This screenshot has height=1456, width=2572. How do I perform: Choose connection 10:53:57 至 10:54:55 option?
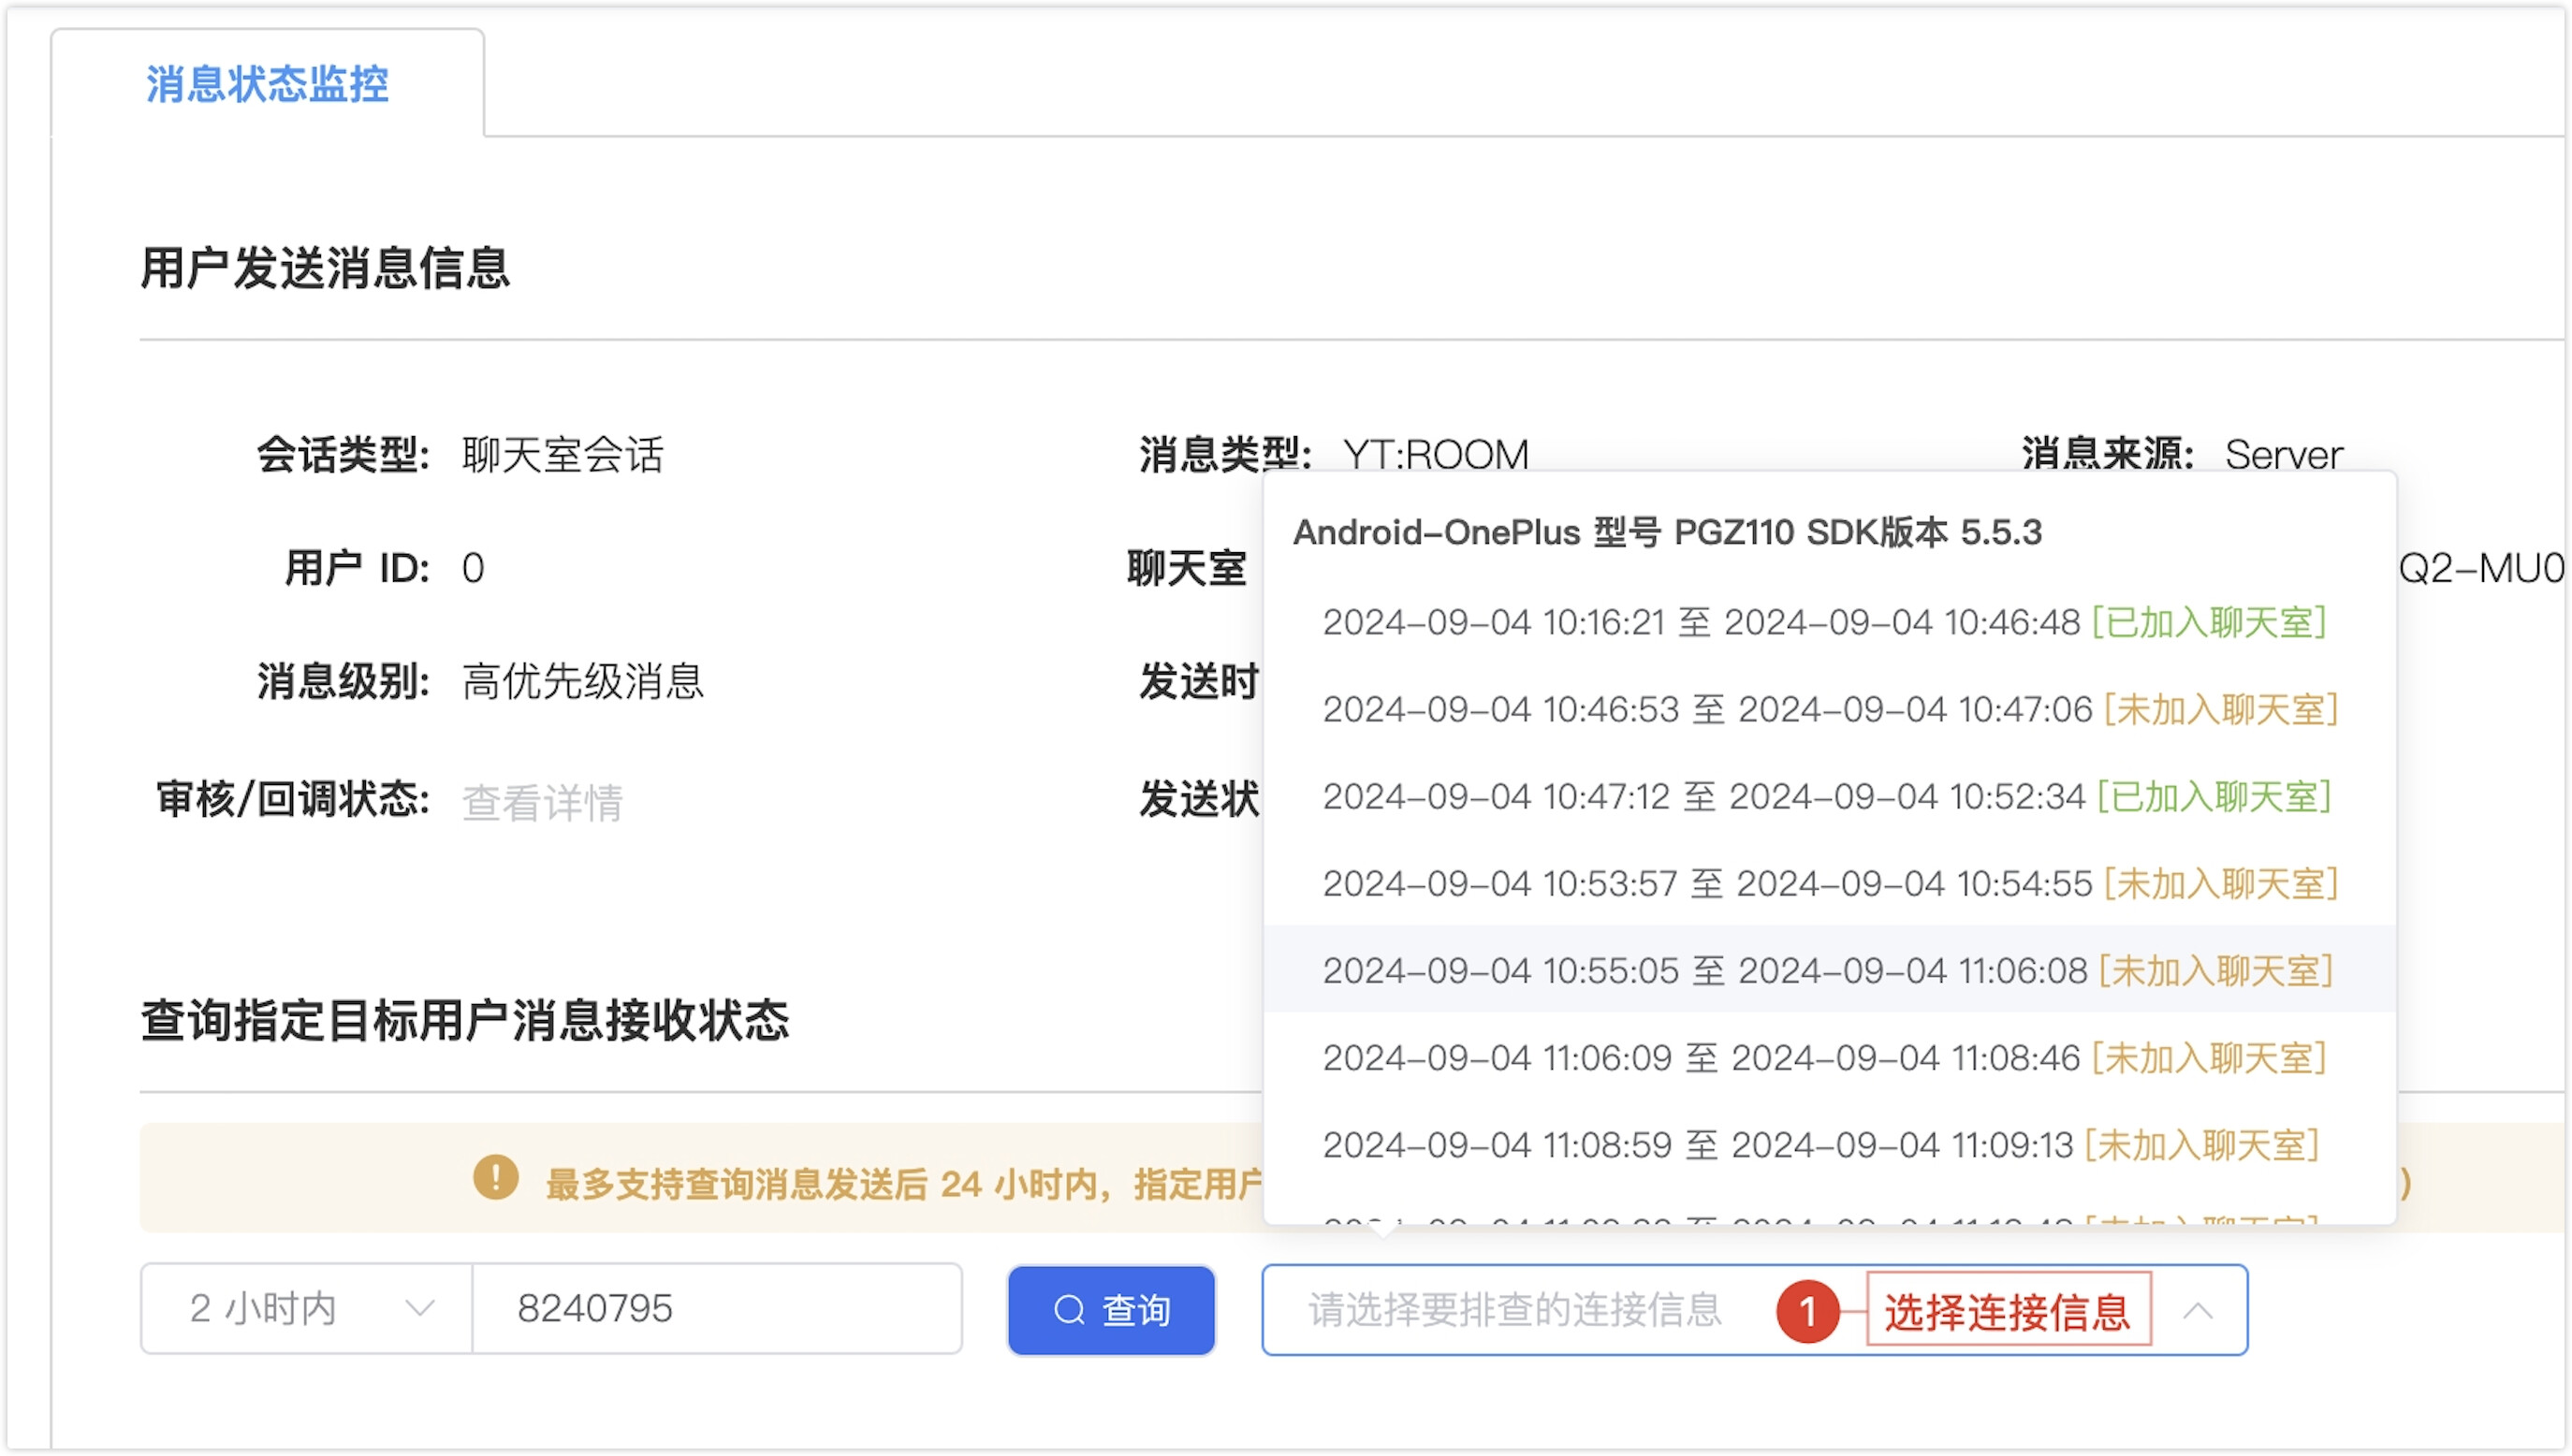[1828, 884]
